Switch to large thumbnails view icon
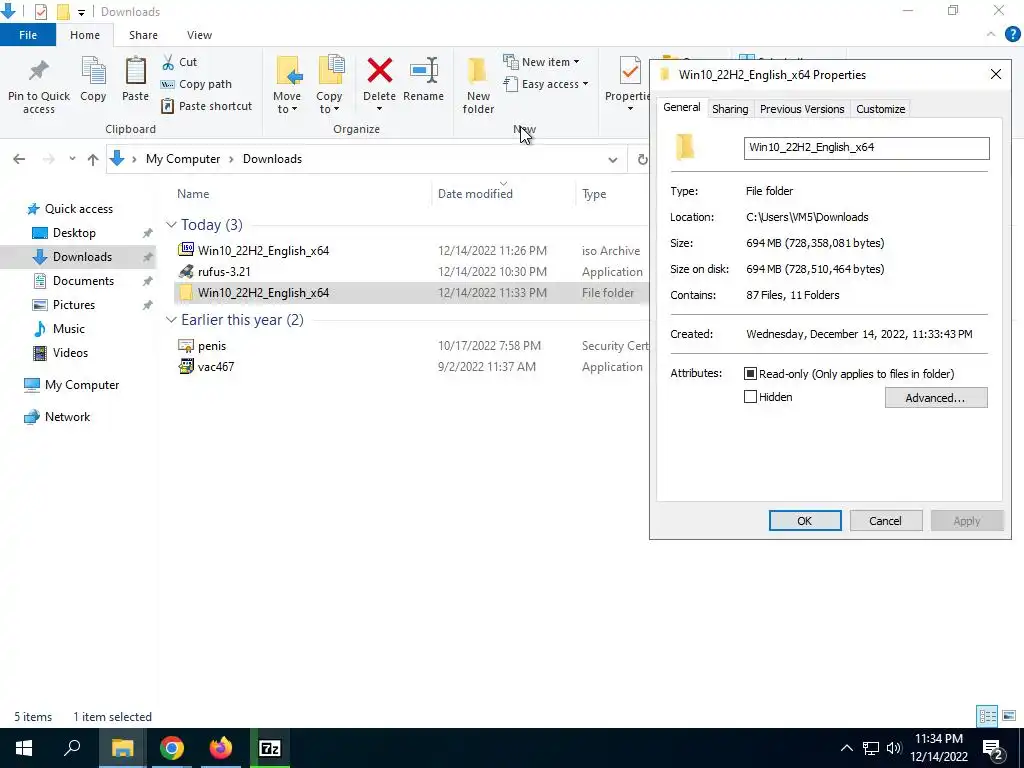Viewport: 1024px width, 768px height. point(1009,716)
